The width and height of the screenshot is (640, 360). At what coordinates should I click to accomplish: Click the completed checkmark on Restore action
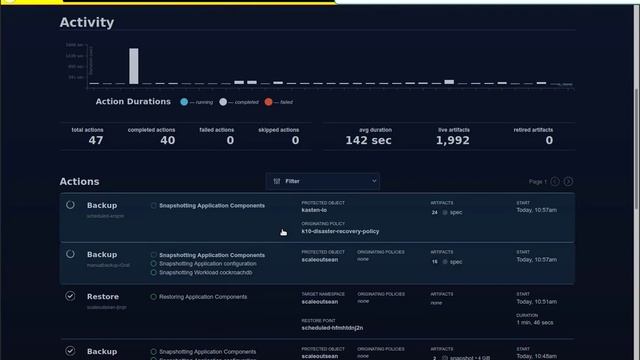tap(70, 296)
